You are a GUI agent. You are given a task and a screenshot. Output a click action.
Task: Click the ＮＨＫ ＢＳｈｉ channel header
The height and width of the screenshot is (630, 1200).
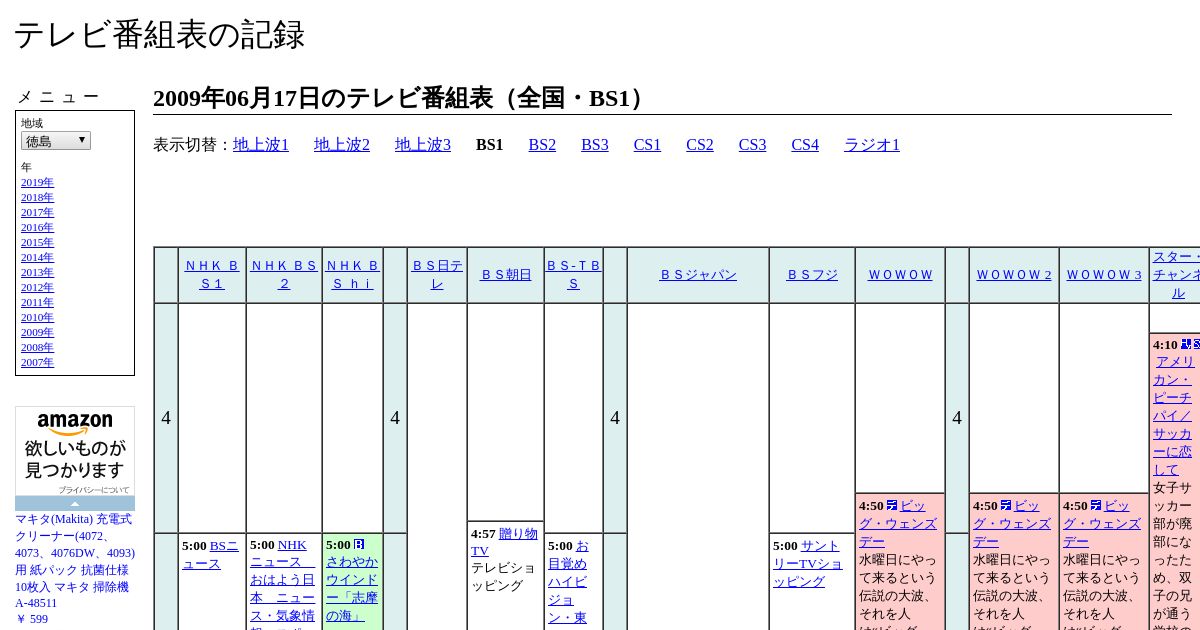coord(353,275)
